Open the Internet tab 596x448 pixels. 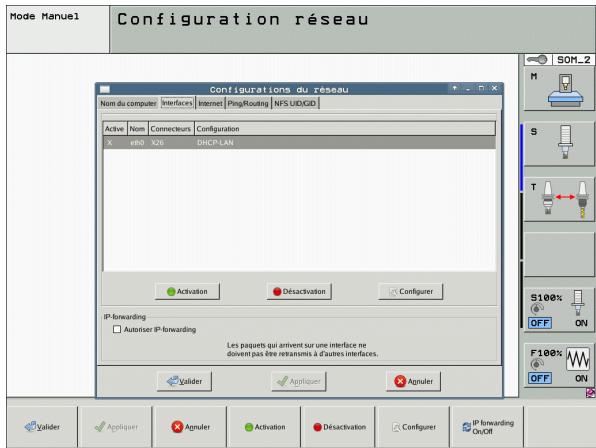pos(210,103)
